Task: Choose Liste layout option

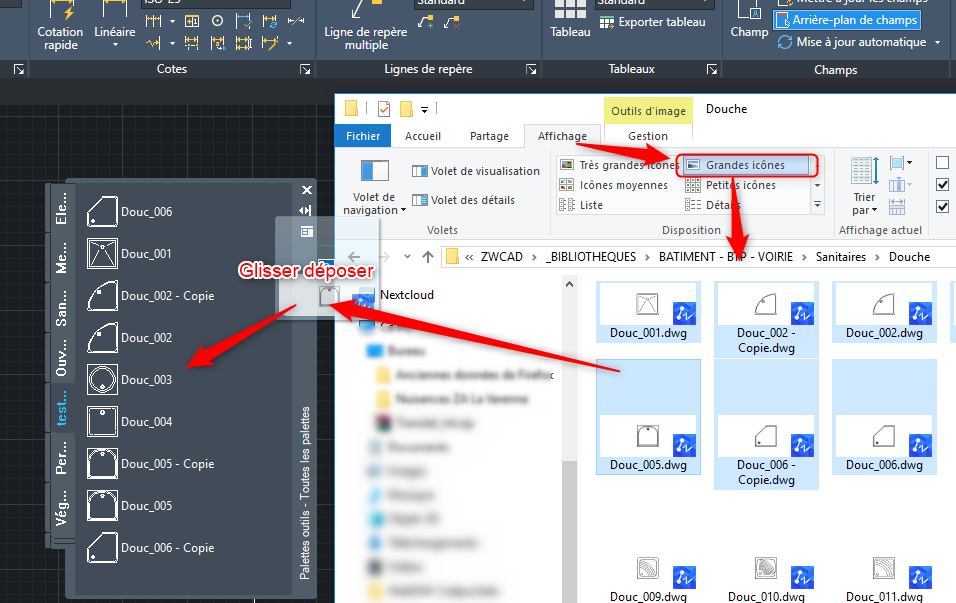Action: pyautogui.click(x=581, y=205)
